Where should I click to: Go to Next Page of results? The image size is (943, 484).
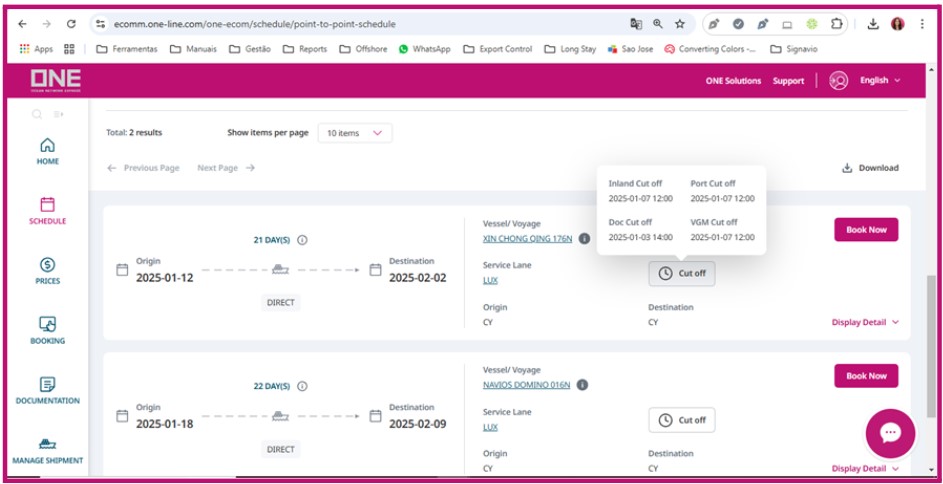[x=226, y=168]
